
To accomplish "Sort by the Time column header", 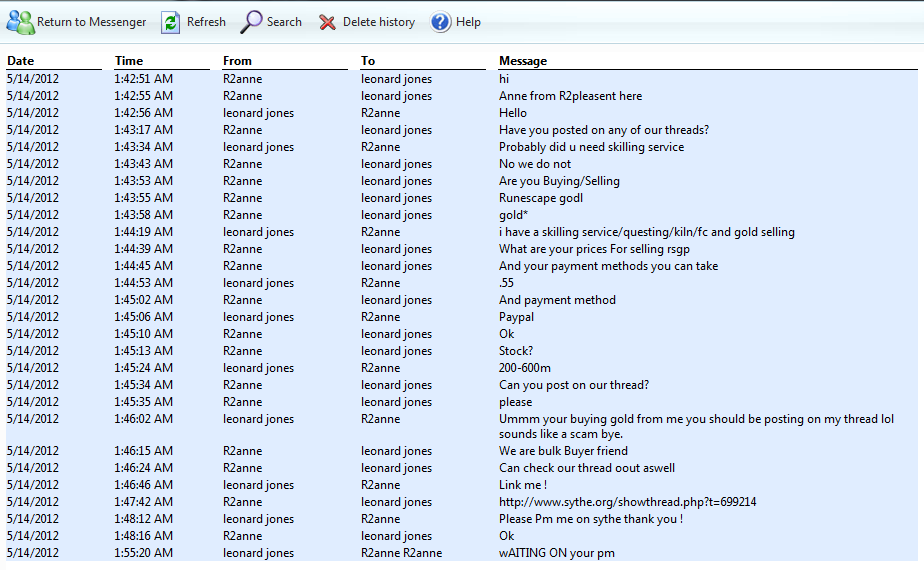I will tap(129, 61).
